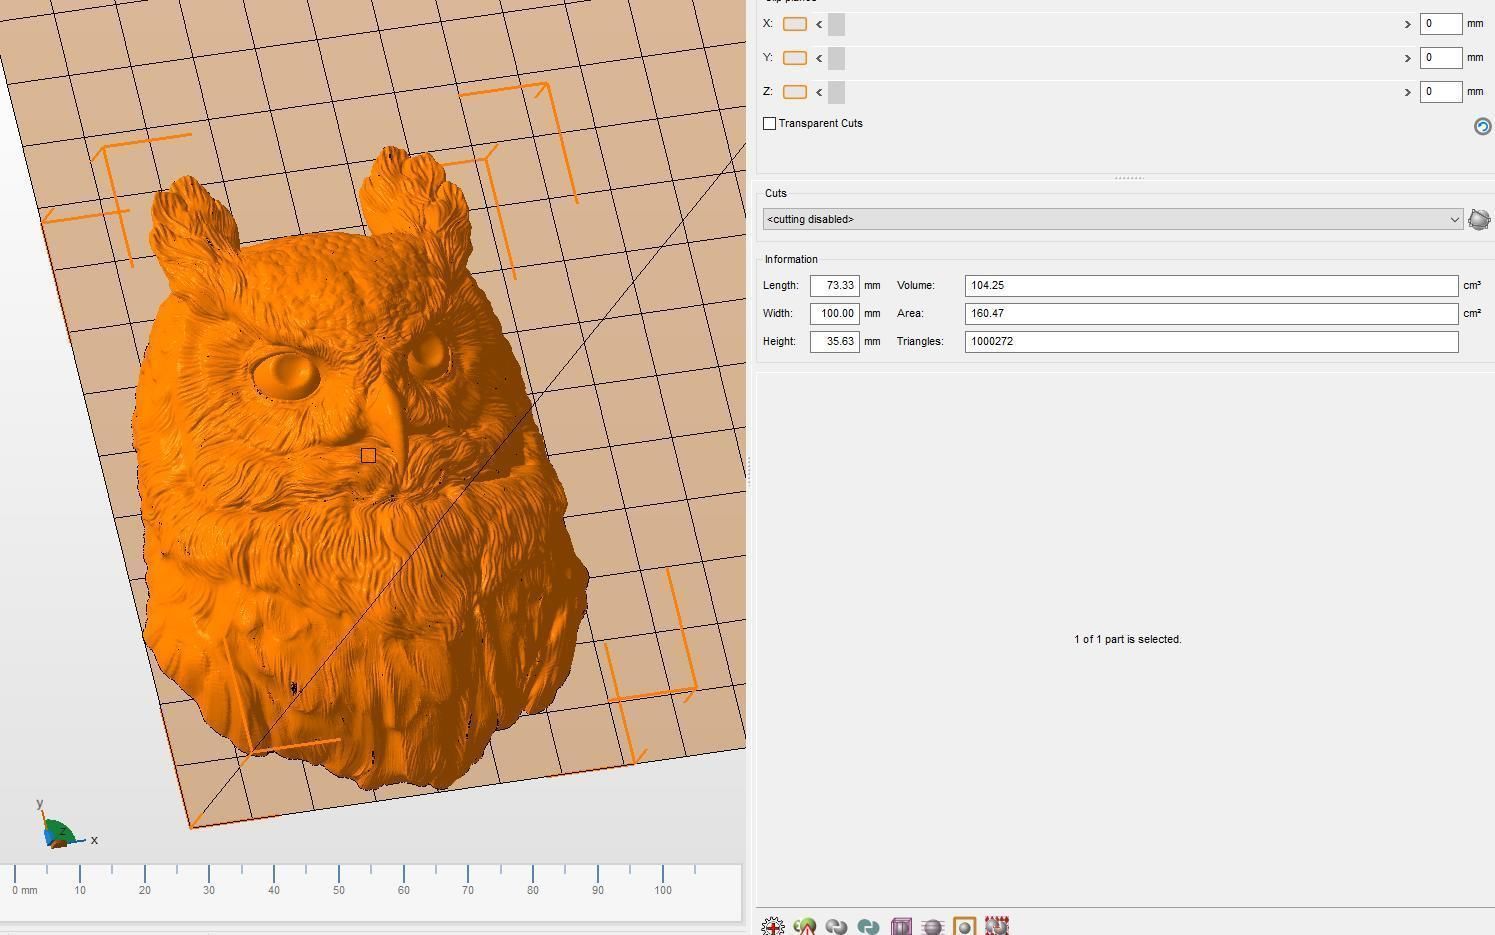Click the Y clip plane mm value field
Image resolution: width=1495 pixels, height=935 pixels.
[x=1440, y=58]
